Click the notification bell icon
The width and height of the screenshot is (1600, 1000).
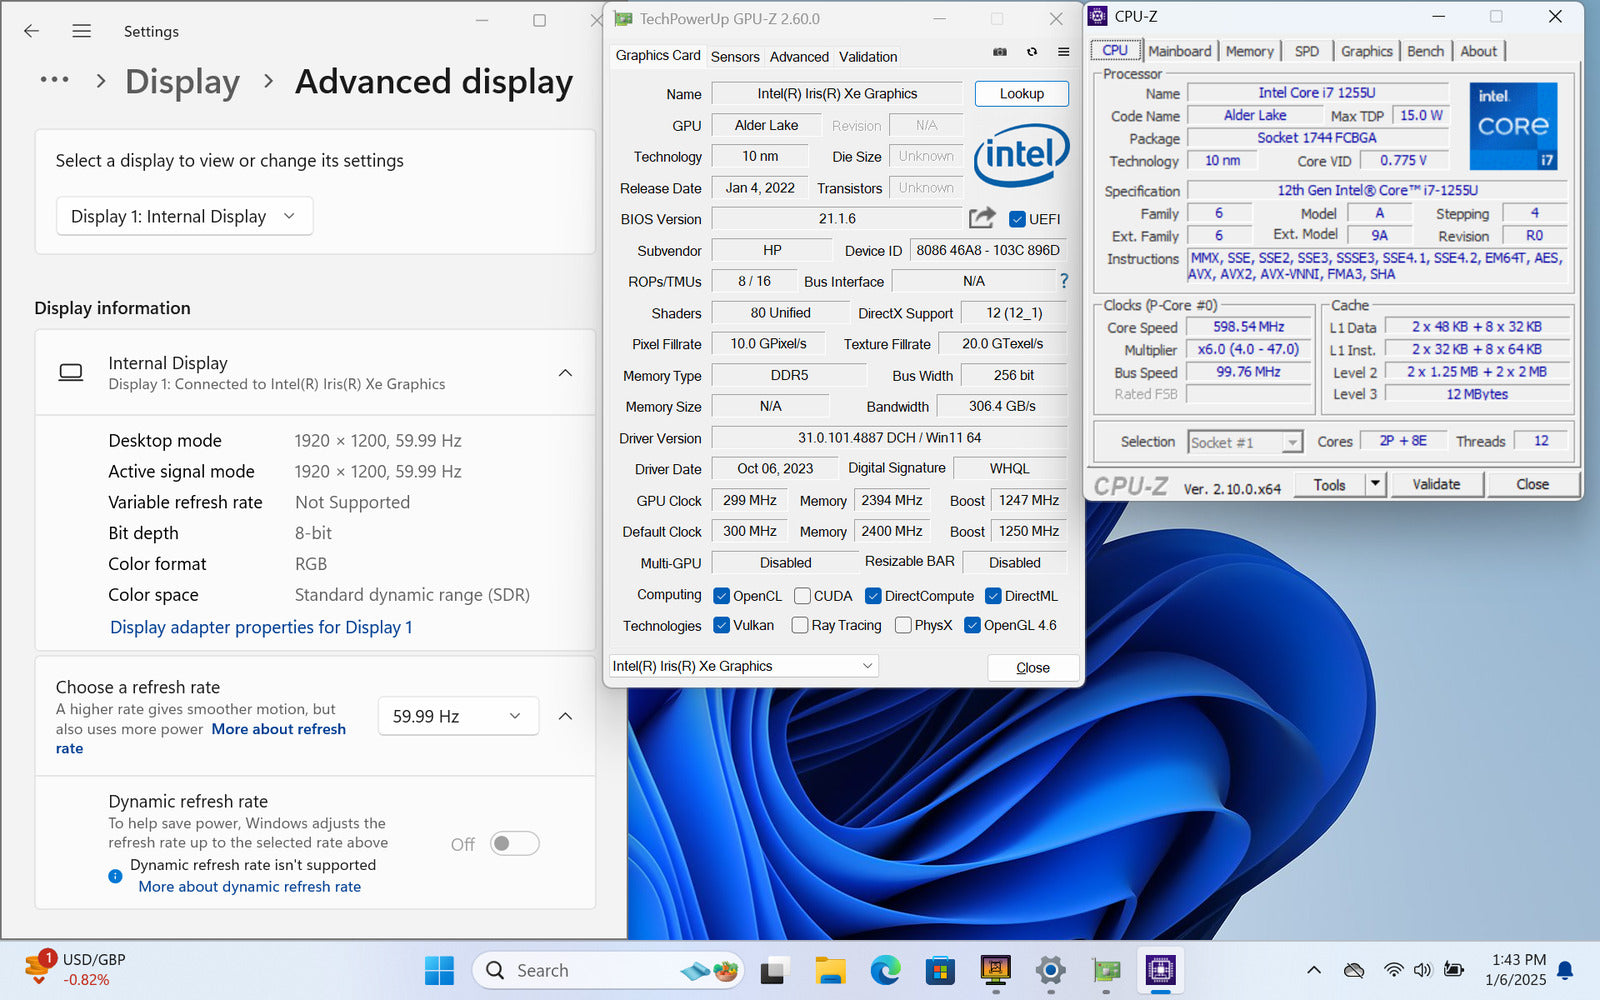click(1566, 970)
